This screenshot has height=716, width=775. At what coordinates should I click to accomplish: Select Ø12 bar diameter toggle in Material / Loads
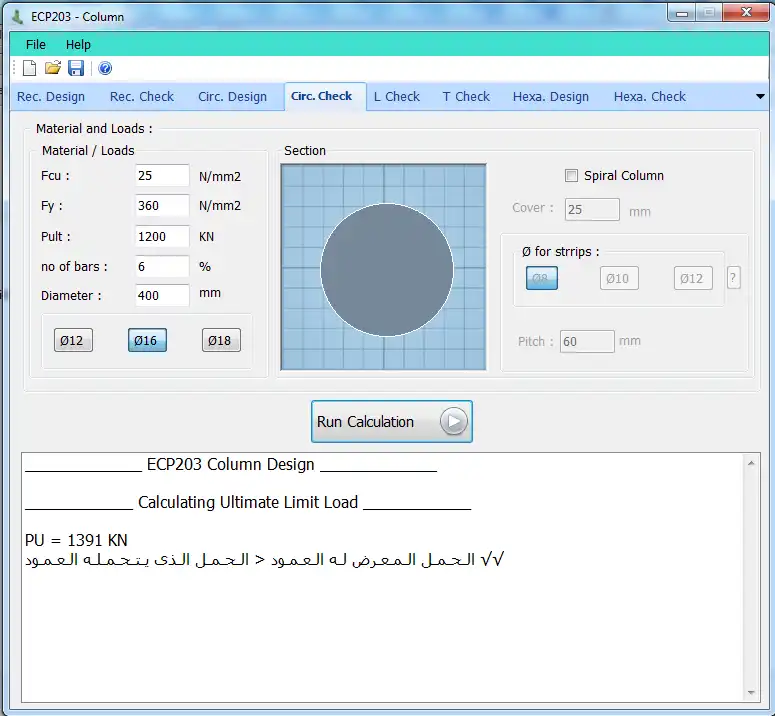73,340
